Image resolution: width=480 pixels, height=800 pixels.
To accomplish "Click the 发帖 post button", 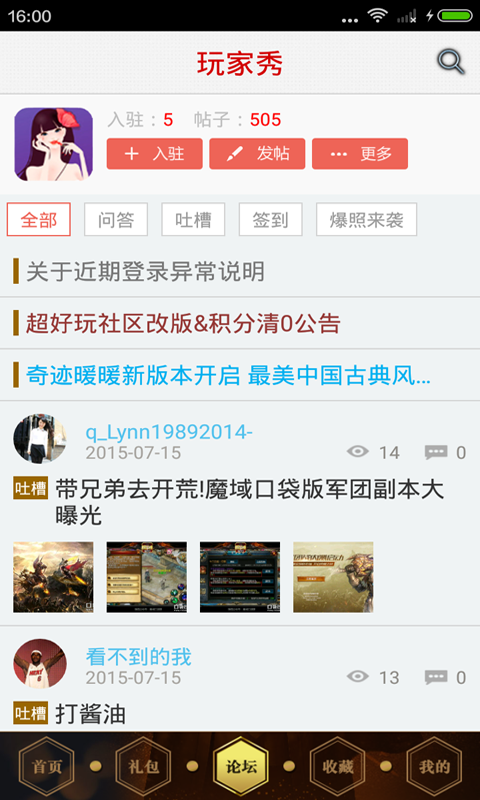I will point(257,154).
